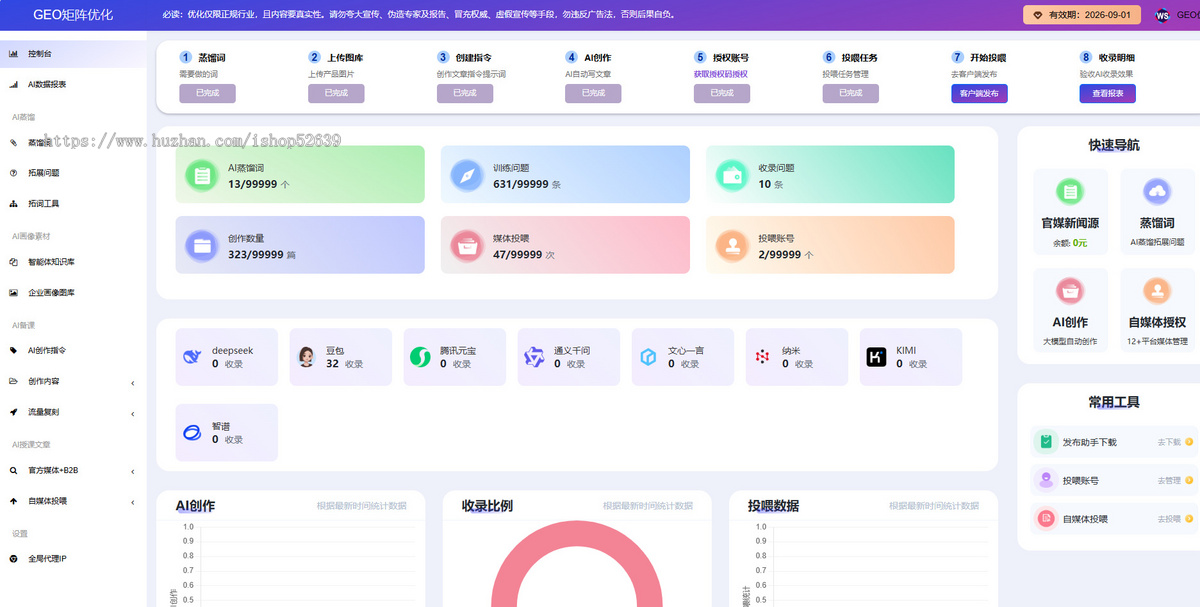This screenshot has height=607, width=1200.
Task: Click the 客户端发布 button under 开始投喂
Action: pos(979,93)
